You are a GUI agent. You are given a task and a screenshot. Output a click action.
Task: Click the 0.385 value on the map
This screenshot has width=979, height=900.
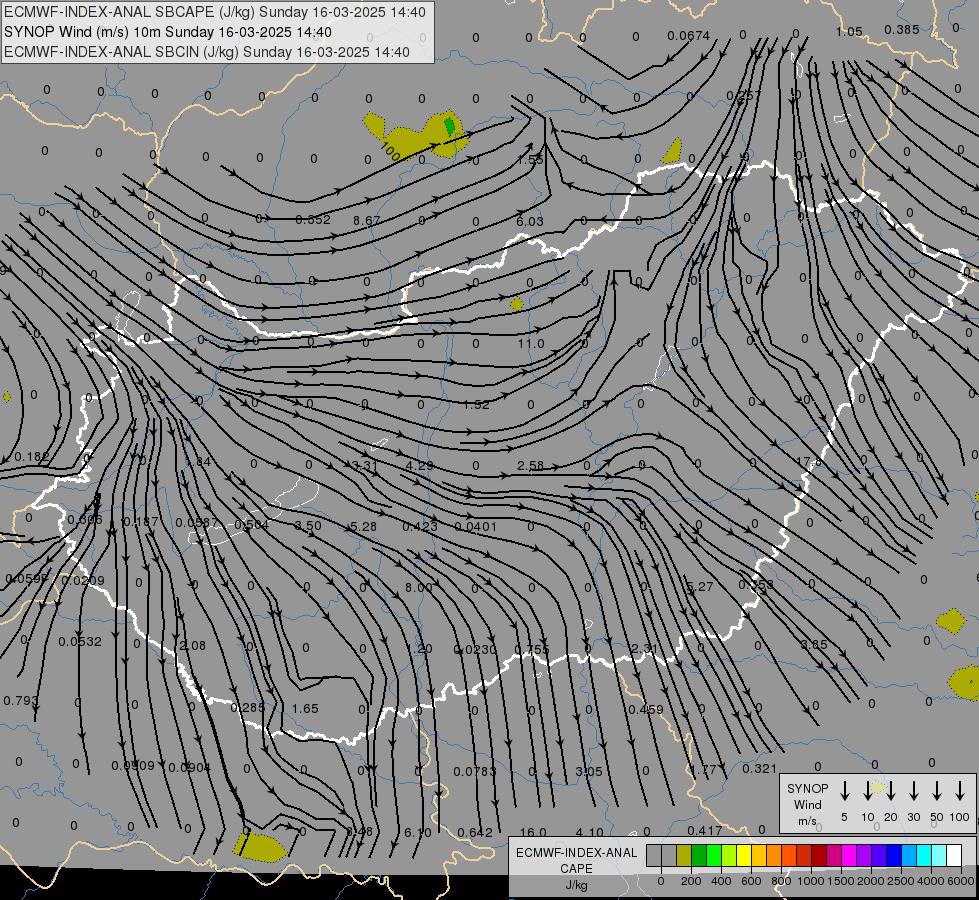(x=902, y=29)
